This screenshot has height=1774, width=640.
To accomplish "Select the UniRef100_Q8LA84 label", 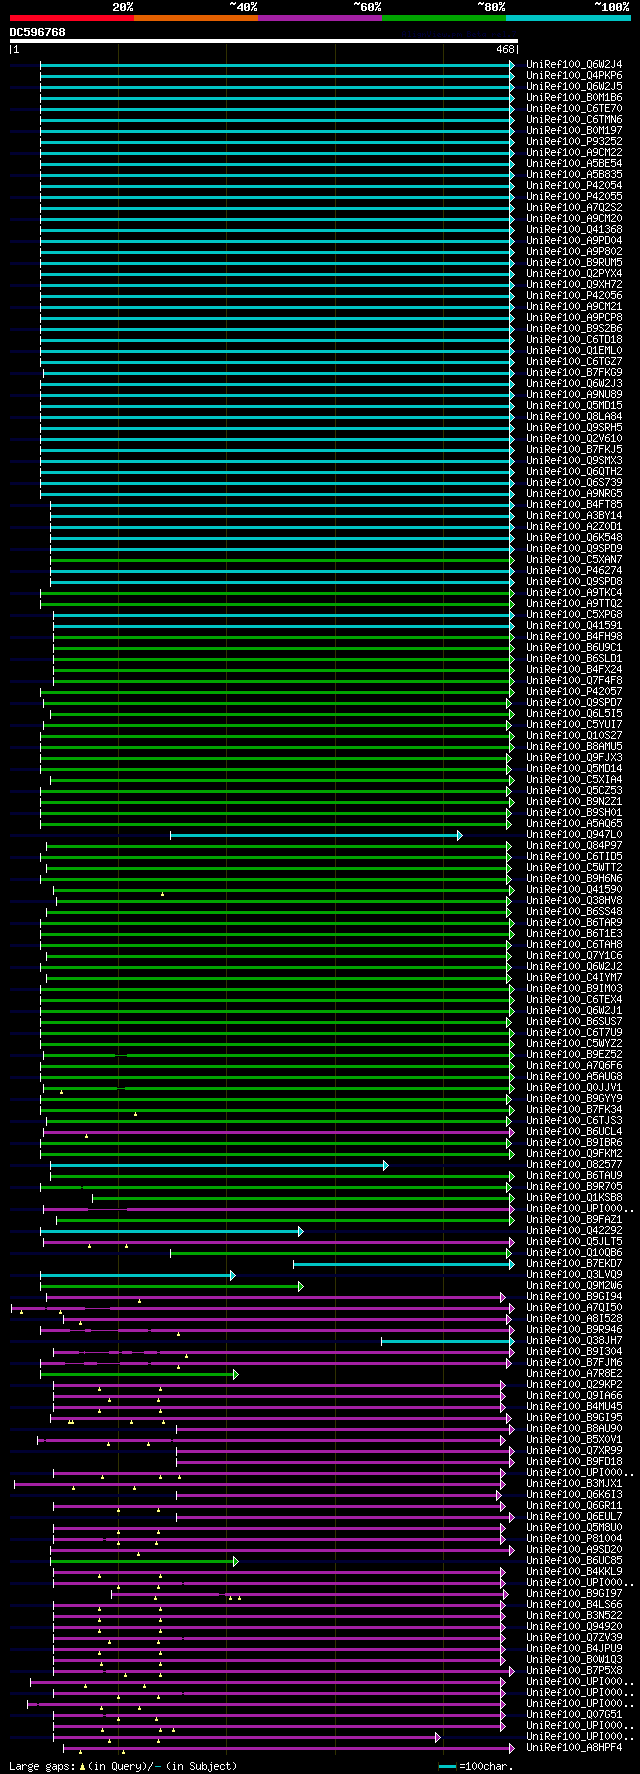I will point(574,416).
